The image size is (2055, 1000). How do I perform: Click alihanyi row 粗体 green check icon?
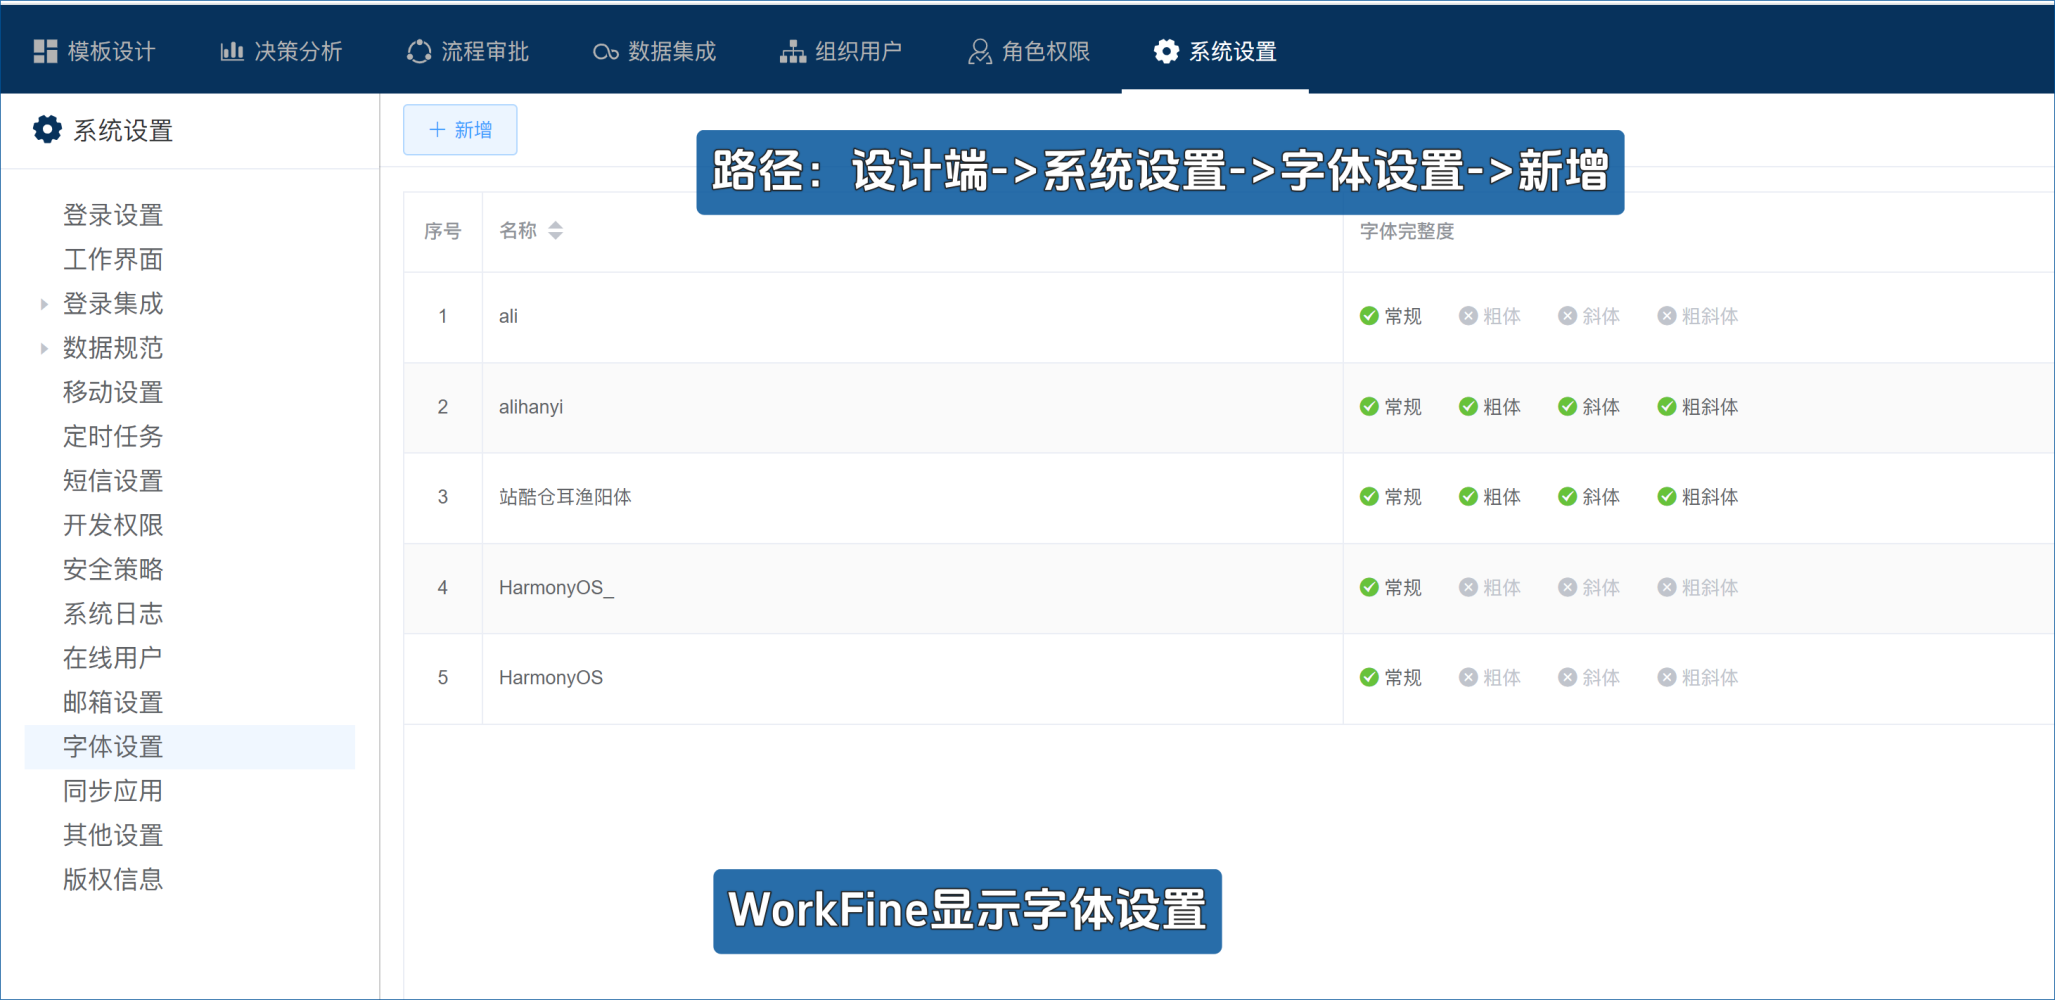(1468, 407)
